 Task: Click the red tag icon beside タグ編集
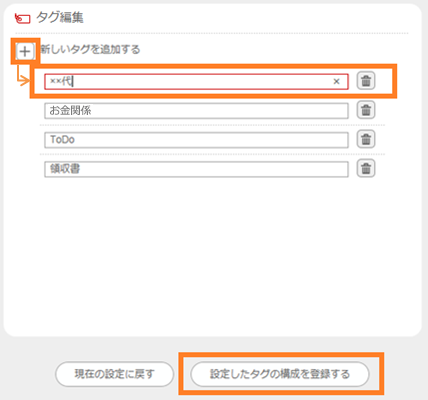[23, 19]
